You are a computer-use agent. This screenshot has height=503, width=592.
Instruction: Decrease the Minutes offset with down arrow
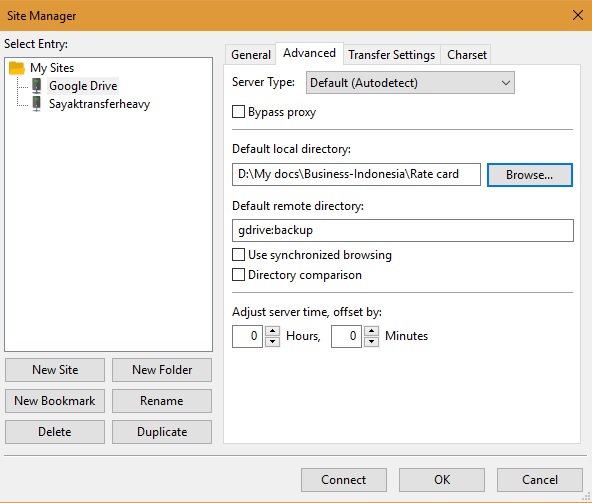click(372, 342)
